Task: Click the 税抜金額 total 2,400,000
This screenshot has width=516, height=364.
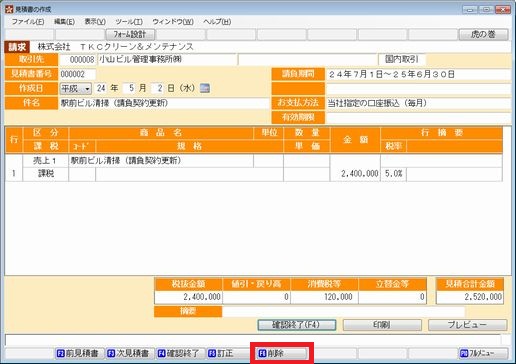Action: coord(188,297)
